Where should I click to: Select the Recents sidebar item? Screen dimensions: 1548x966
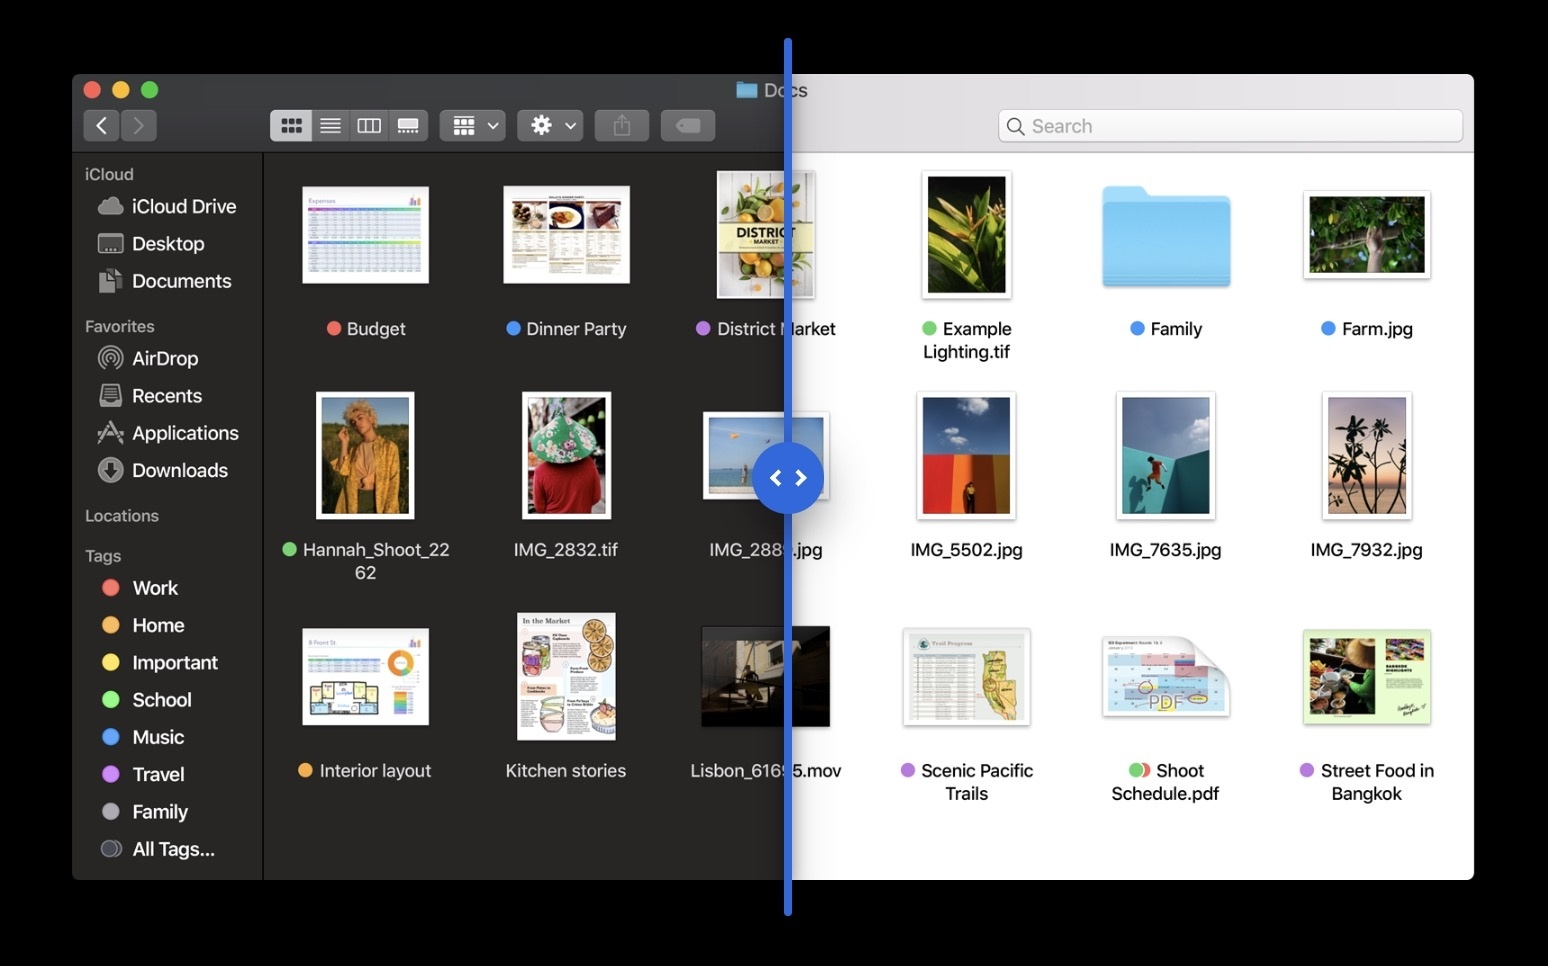point(166,396)
